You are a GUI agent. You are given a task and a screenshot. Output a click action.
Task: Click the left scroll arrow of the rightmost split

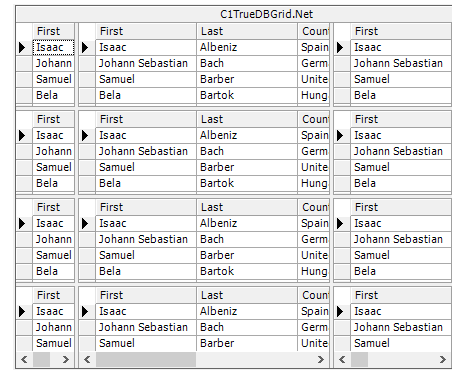342,359
